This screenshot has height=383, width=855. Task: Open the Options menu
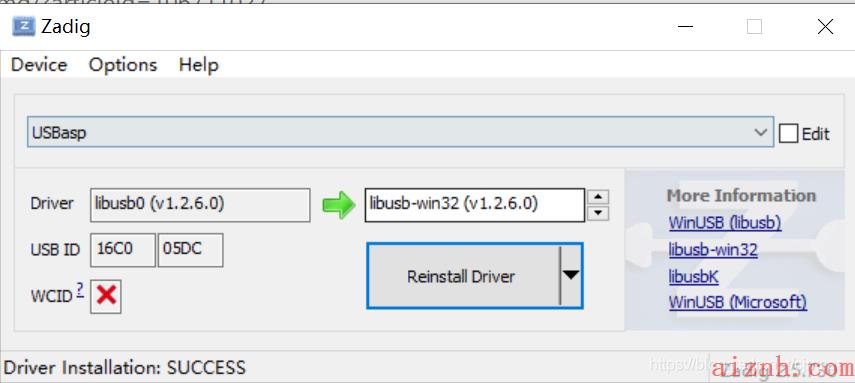click(123, 65)
